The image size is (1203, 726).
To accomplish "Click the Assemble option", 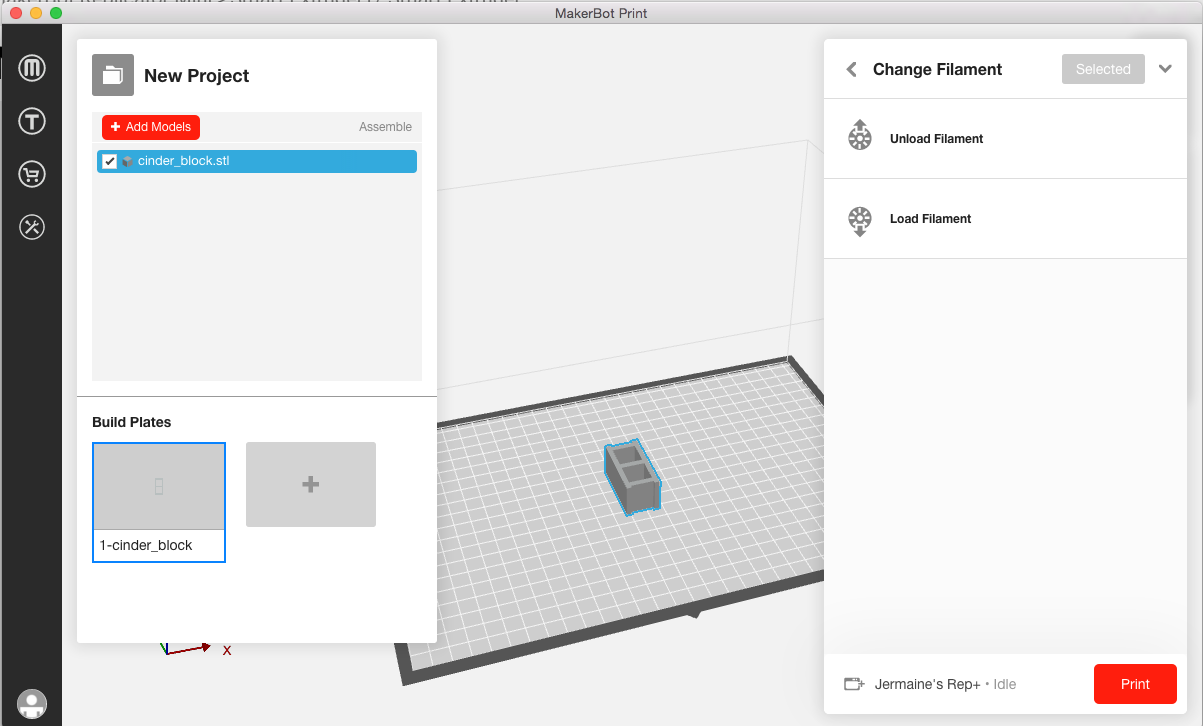I will [x=385, y=127].
